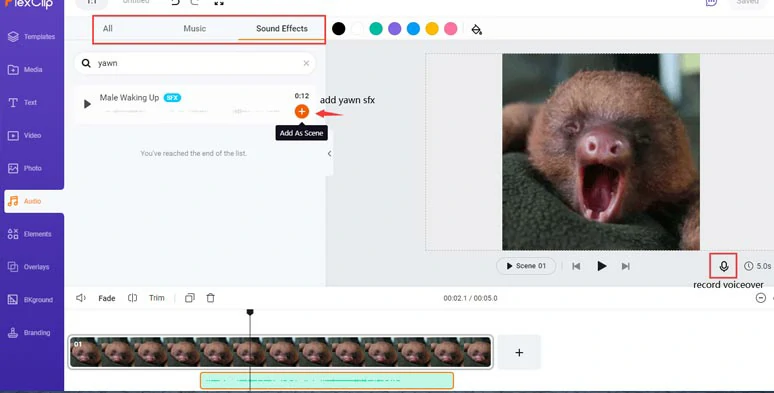Switch to the Music tab
The image size is (774, 393).
[x=194, y=29]
